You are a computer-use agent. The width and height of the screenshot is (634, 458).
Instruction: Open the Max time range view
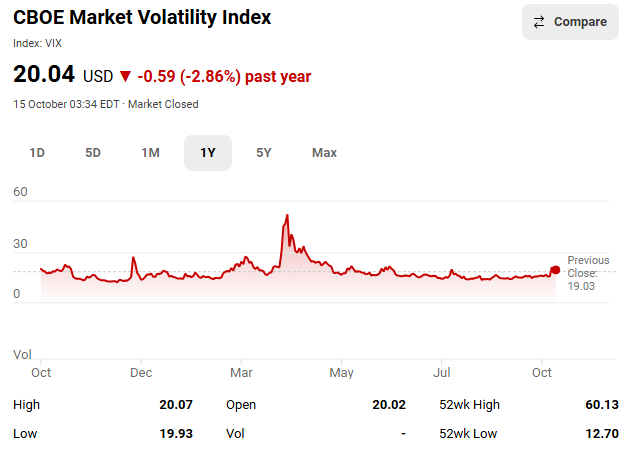click(324, 153)
